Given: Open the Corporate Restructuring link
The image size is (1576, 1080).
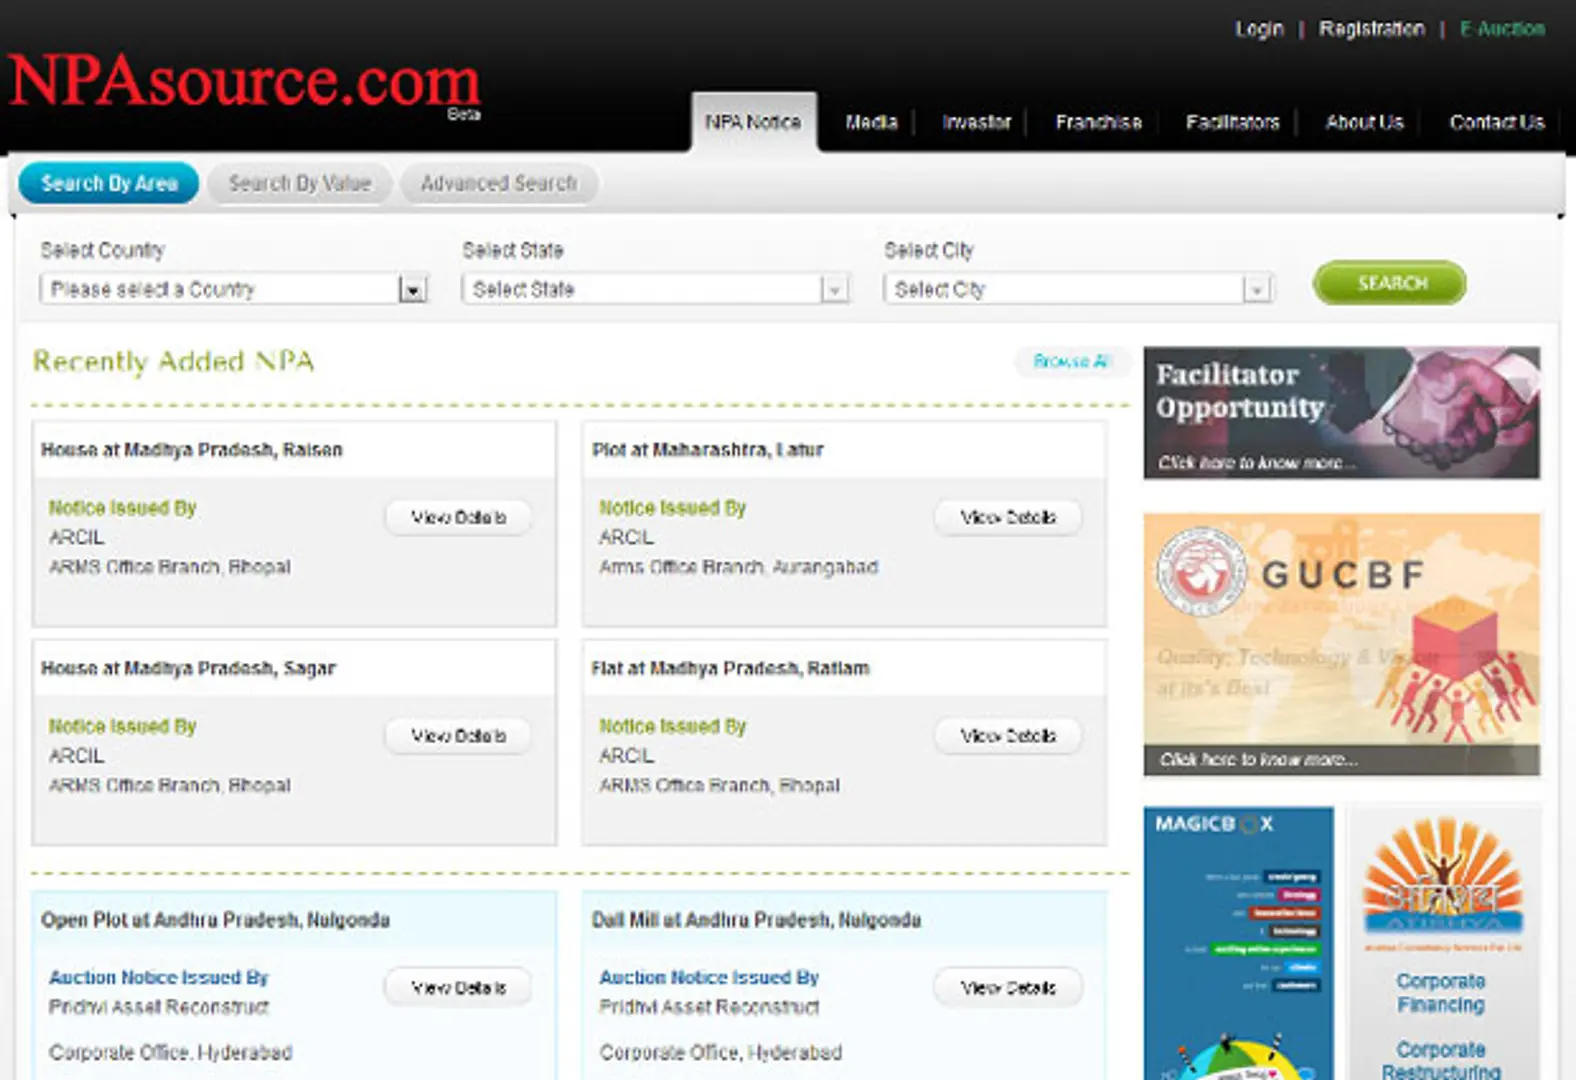Looking at the screenshot, I should tap(1441, 1060).
